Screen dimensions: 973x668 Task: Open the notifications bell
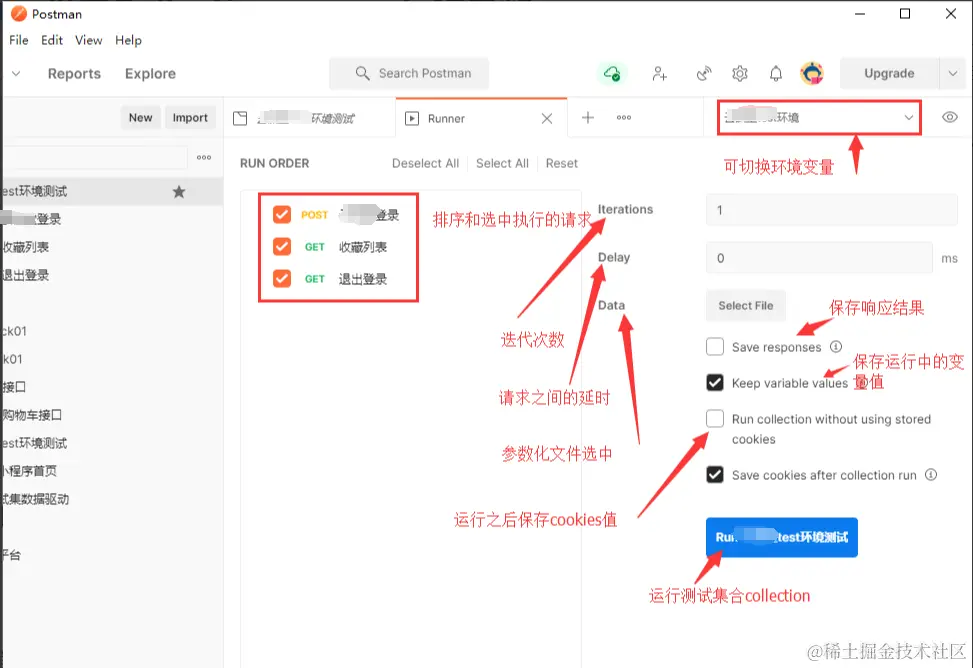pyautogui.click(x=776, y=74)
